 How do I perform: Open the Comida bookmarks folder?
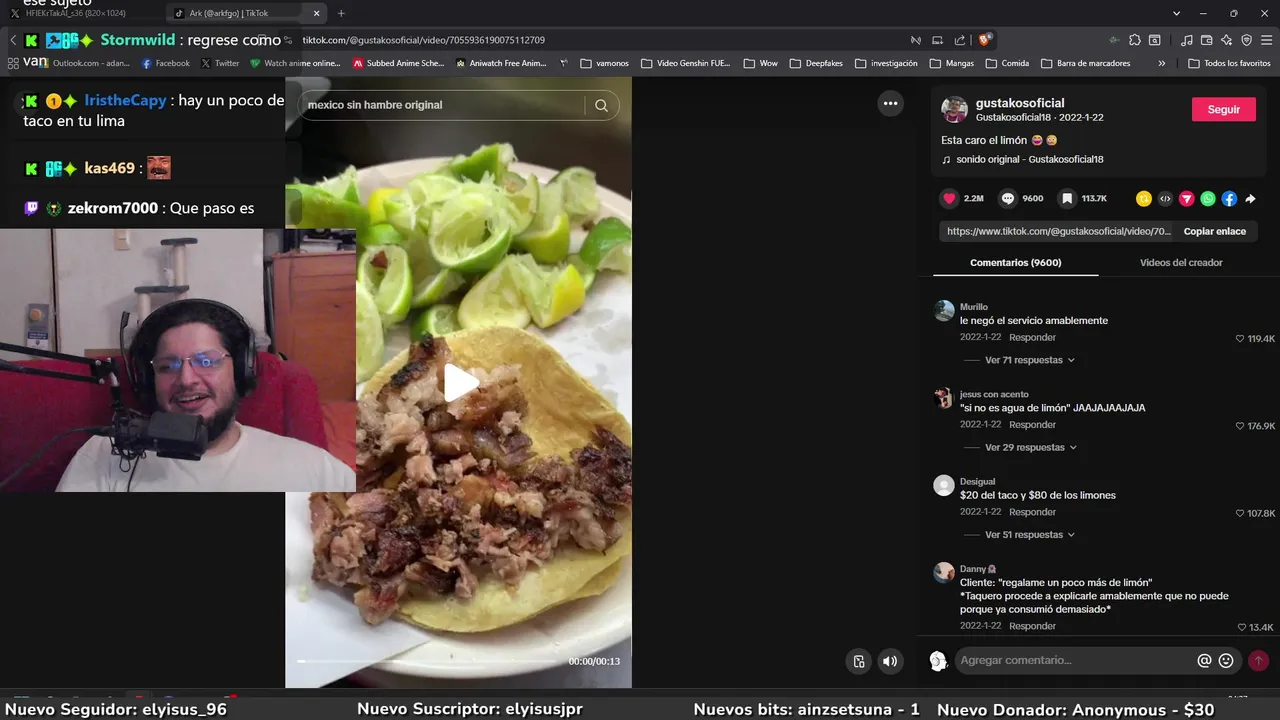point(1007,63)
